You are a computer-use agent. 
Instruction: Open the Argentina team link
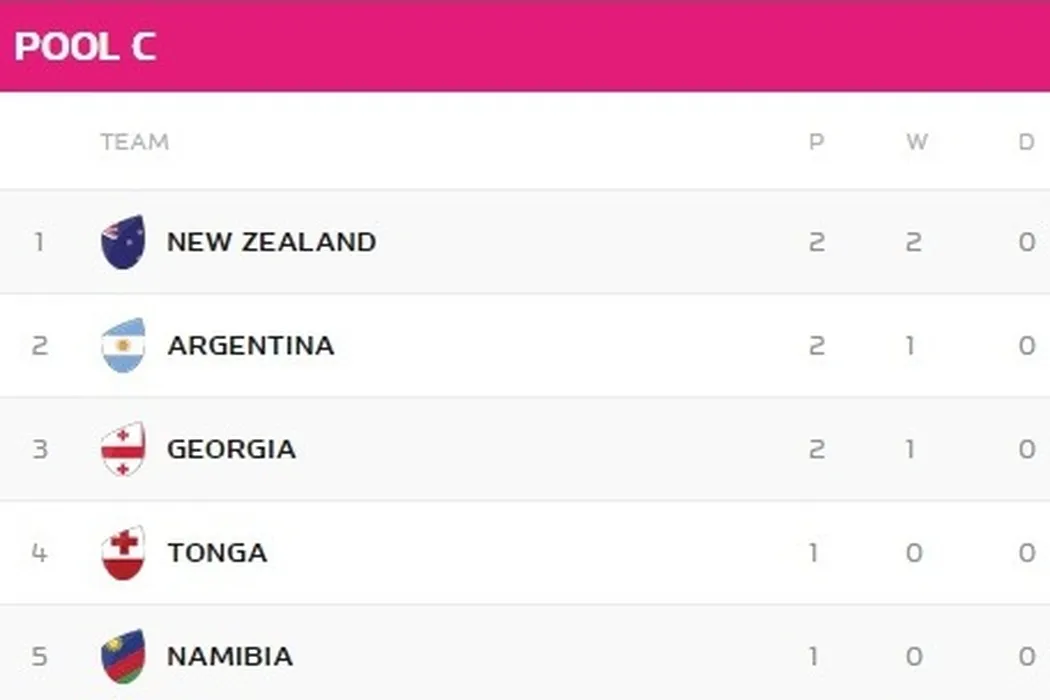[x=250, y=346]
